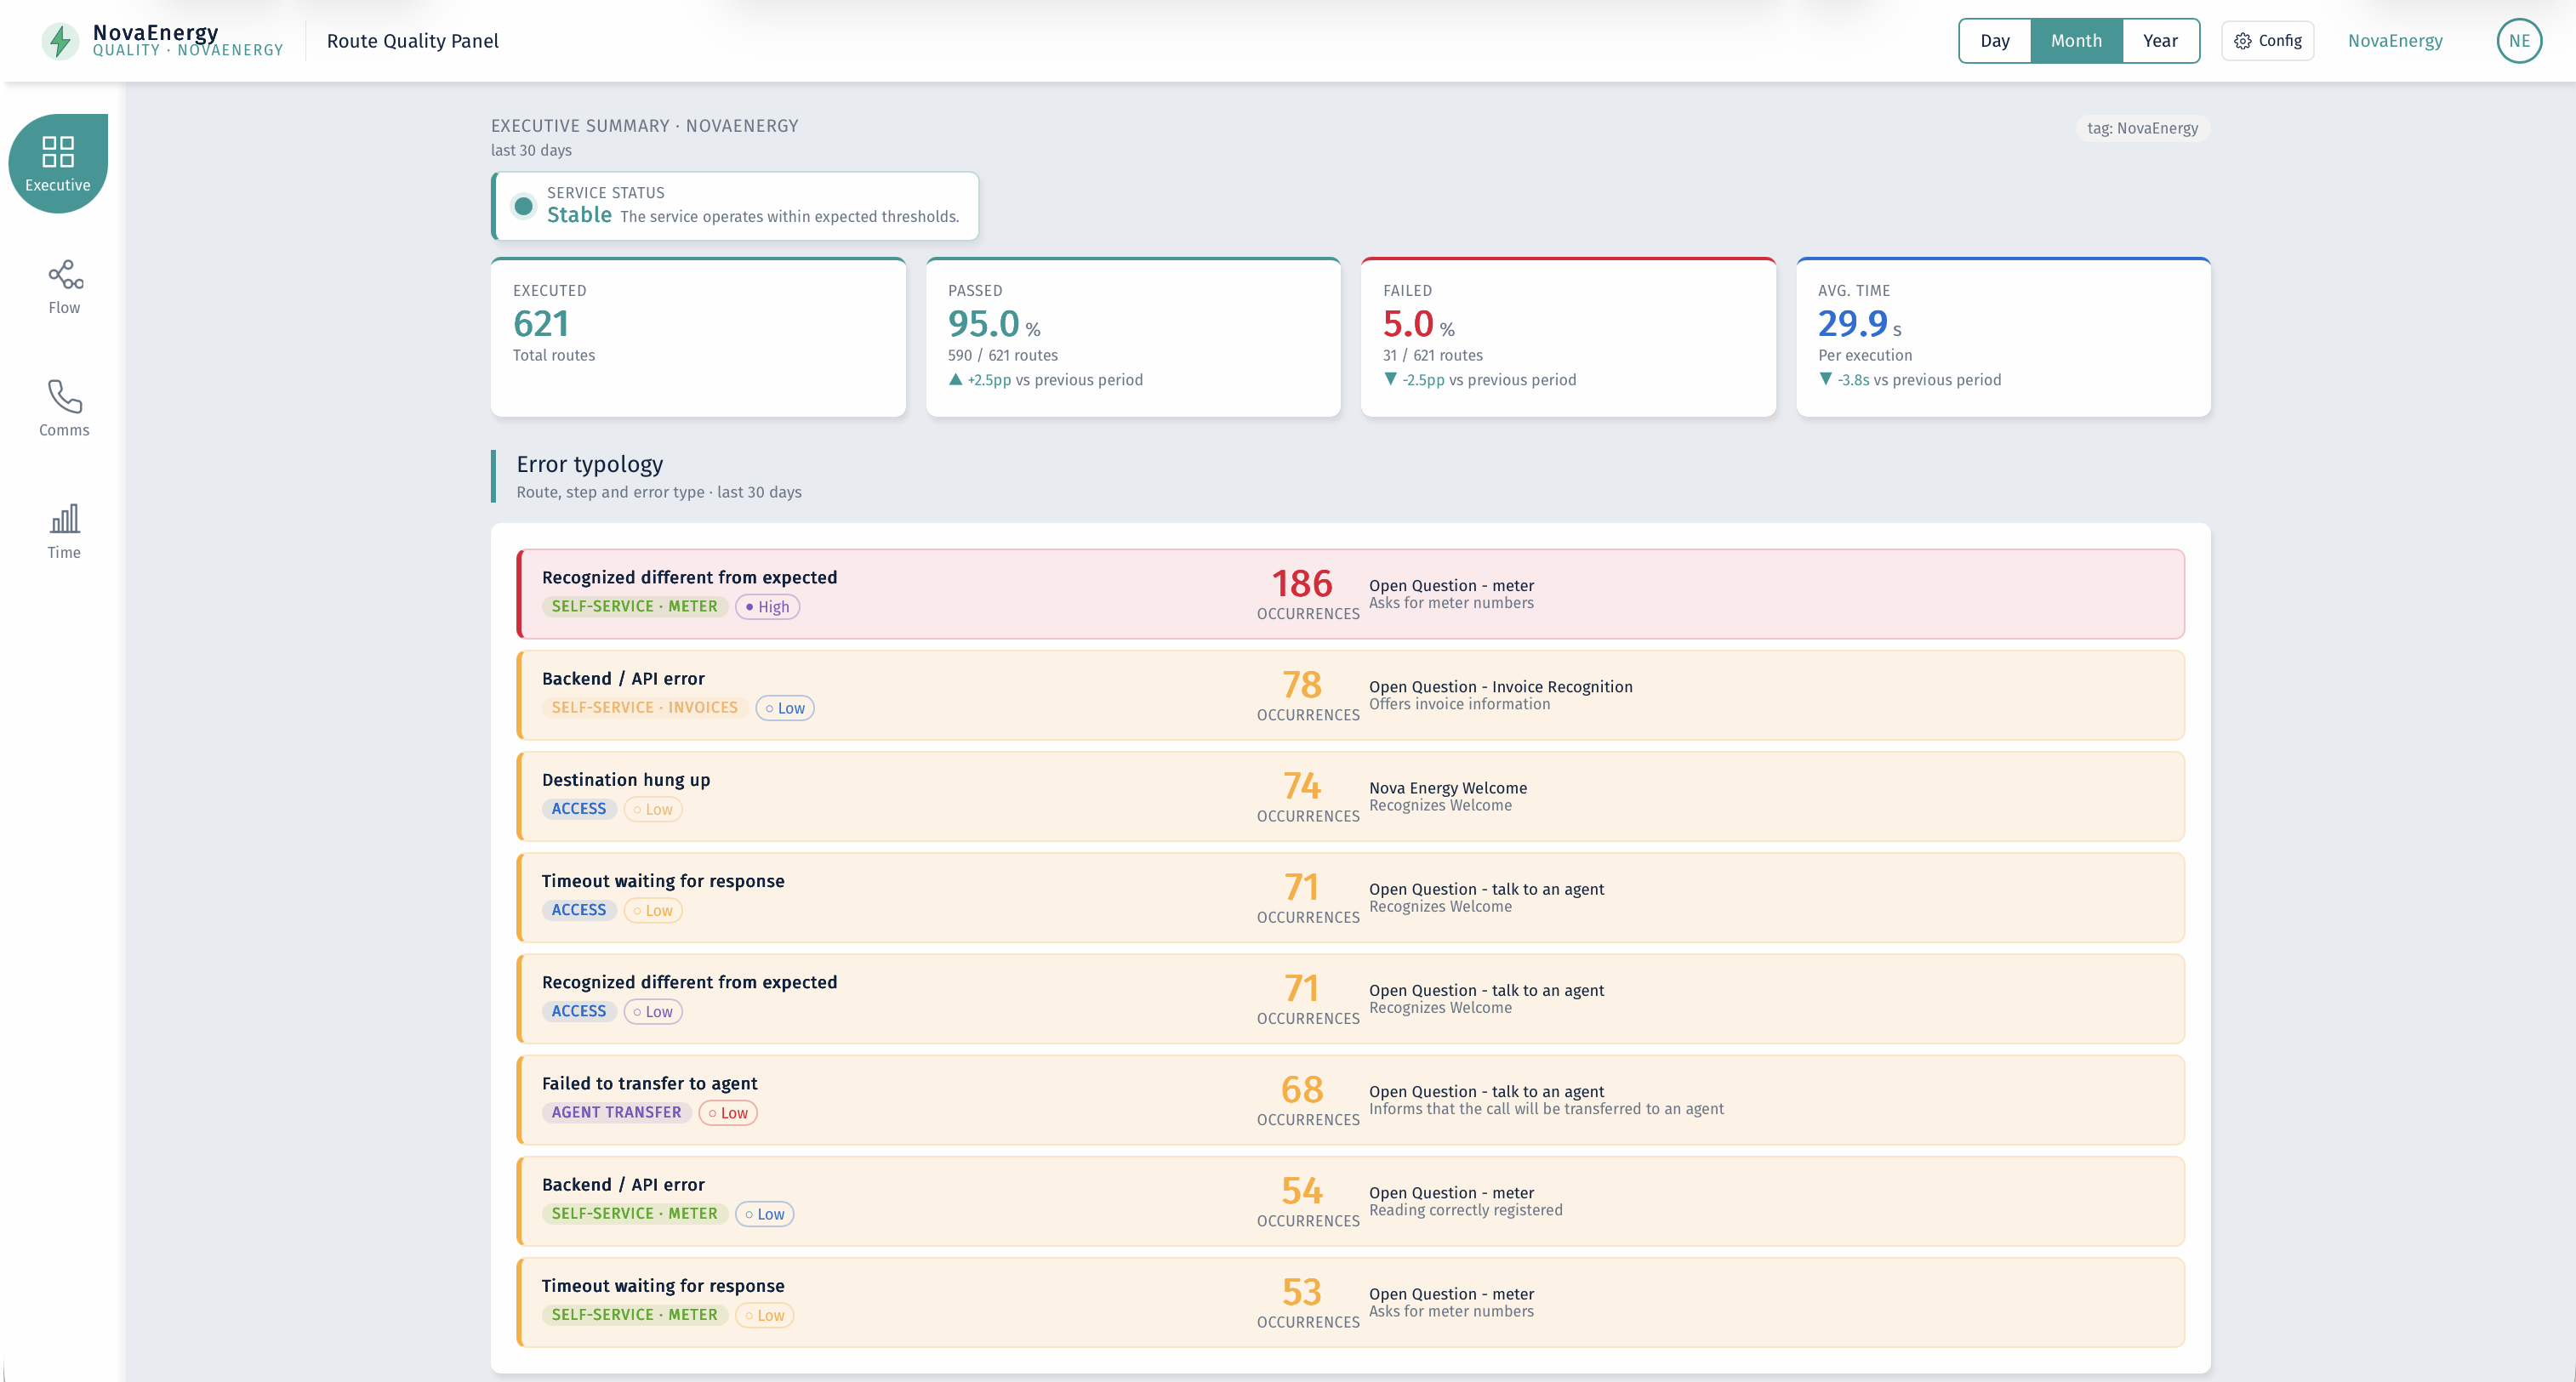This screenshot has height=1382, width=2576.
Task: Click the Config gear icon
Action: tap(2243, 41)
